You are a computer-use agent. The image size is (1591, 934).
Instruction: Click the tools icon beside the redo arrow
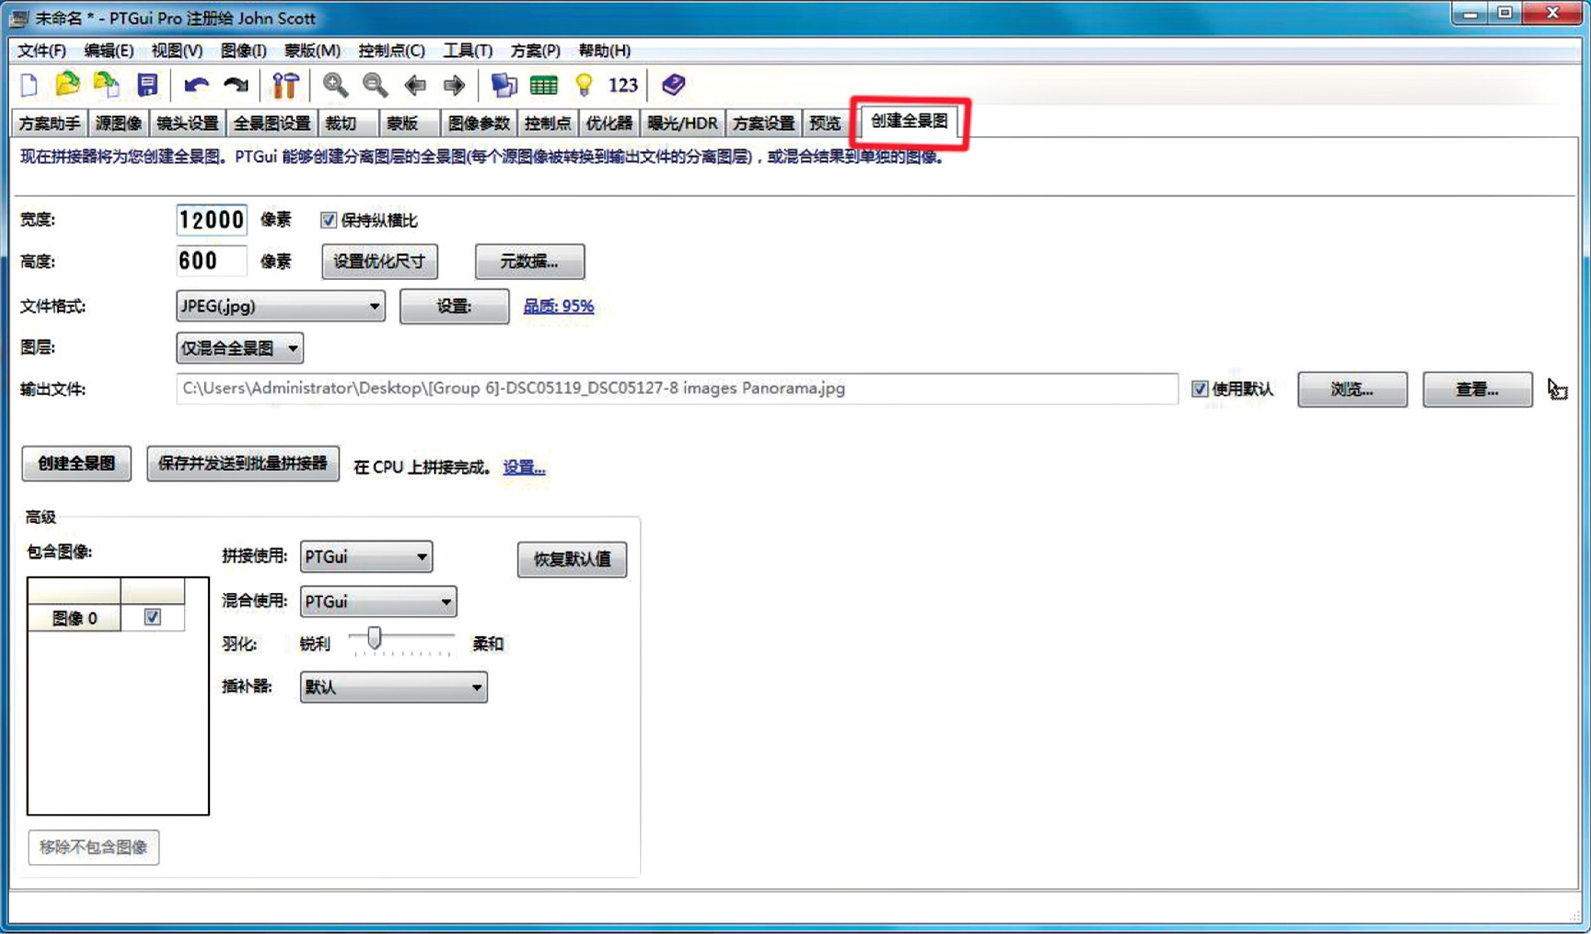click(285, 85)
